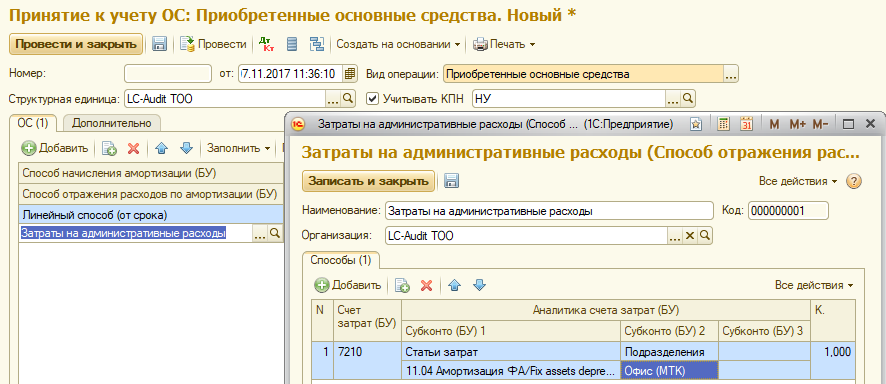Expand Создать на основании dropdown
This screenshot has height=384, width=886.
point(398,44)
